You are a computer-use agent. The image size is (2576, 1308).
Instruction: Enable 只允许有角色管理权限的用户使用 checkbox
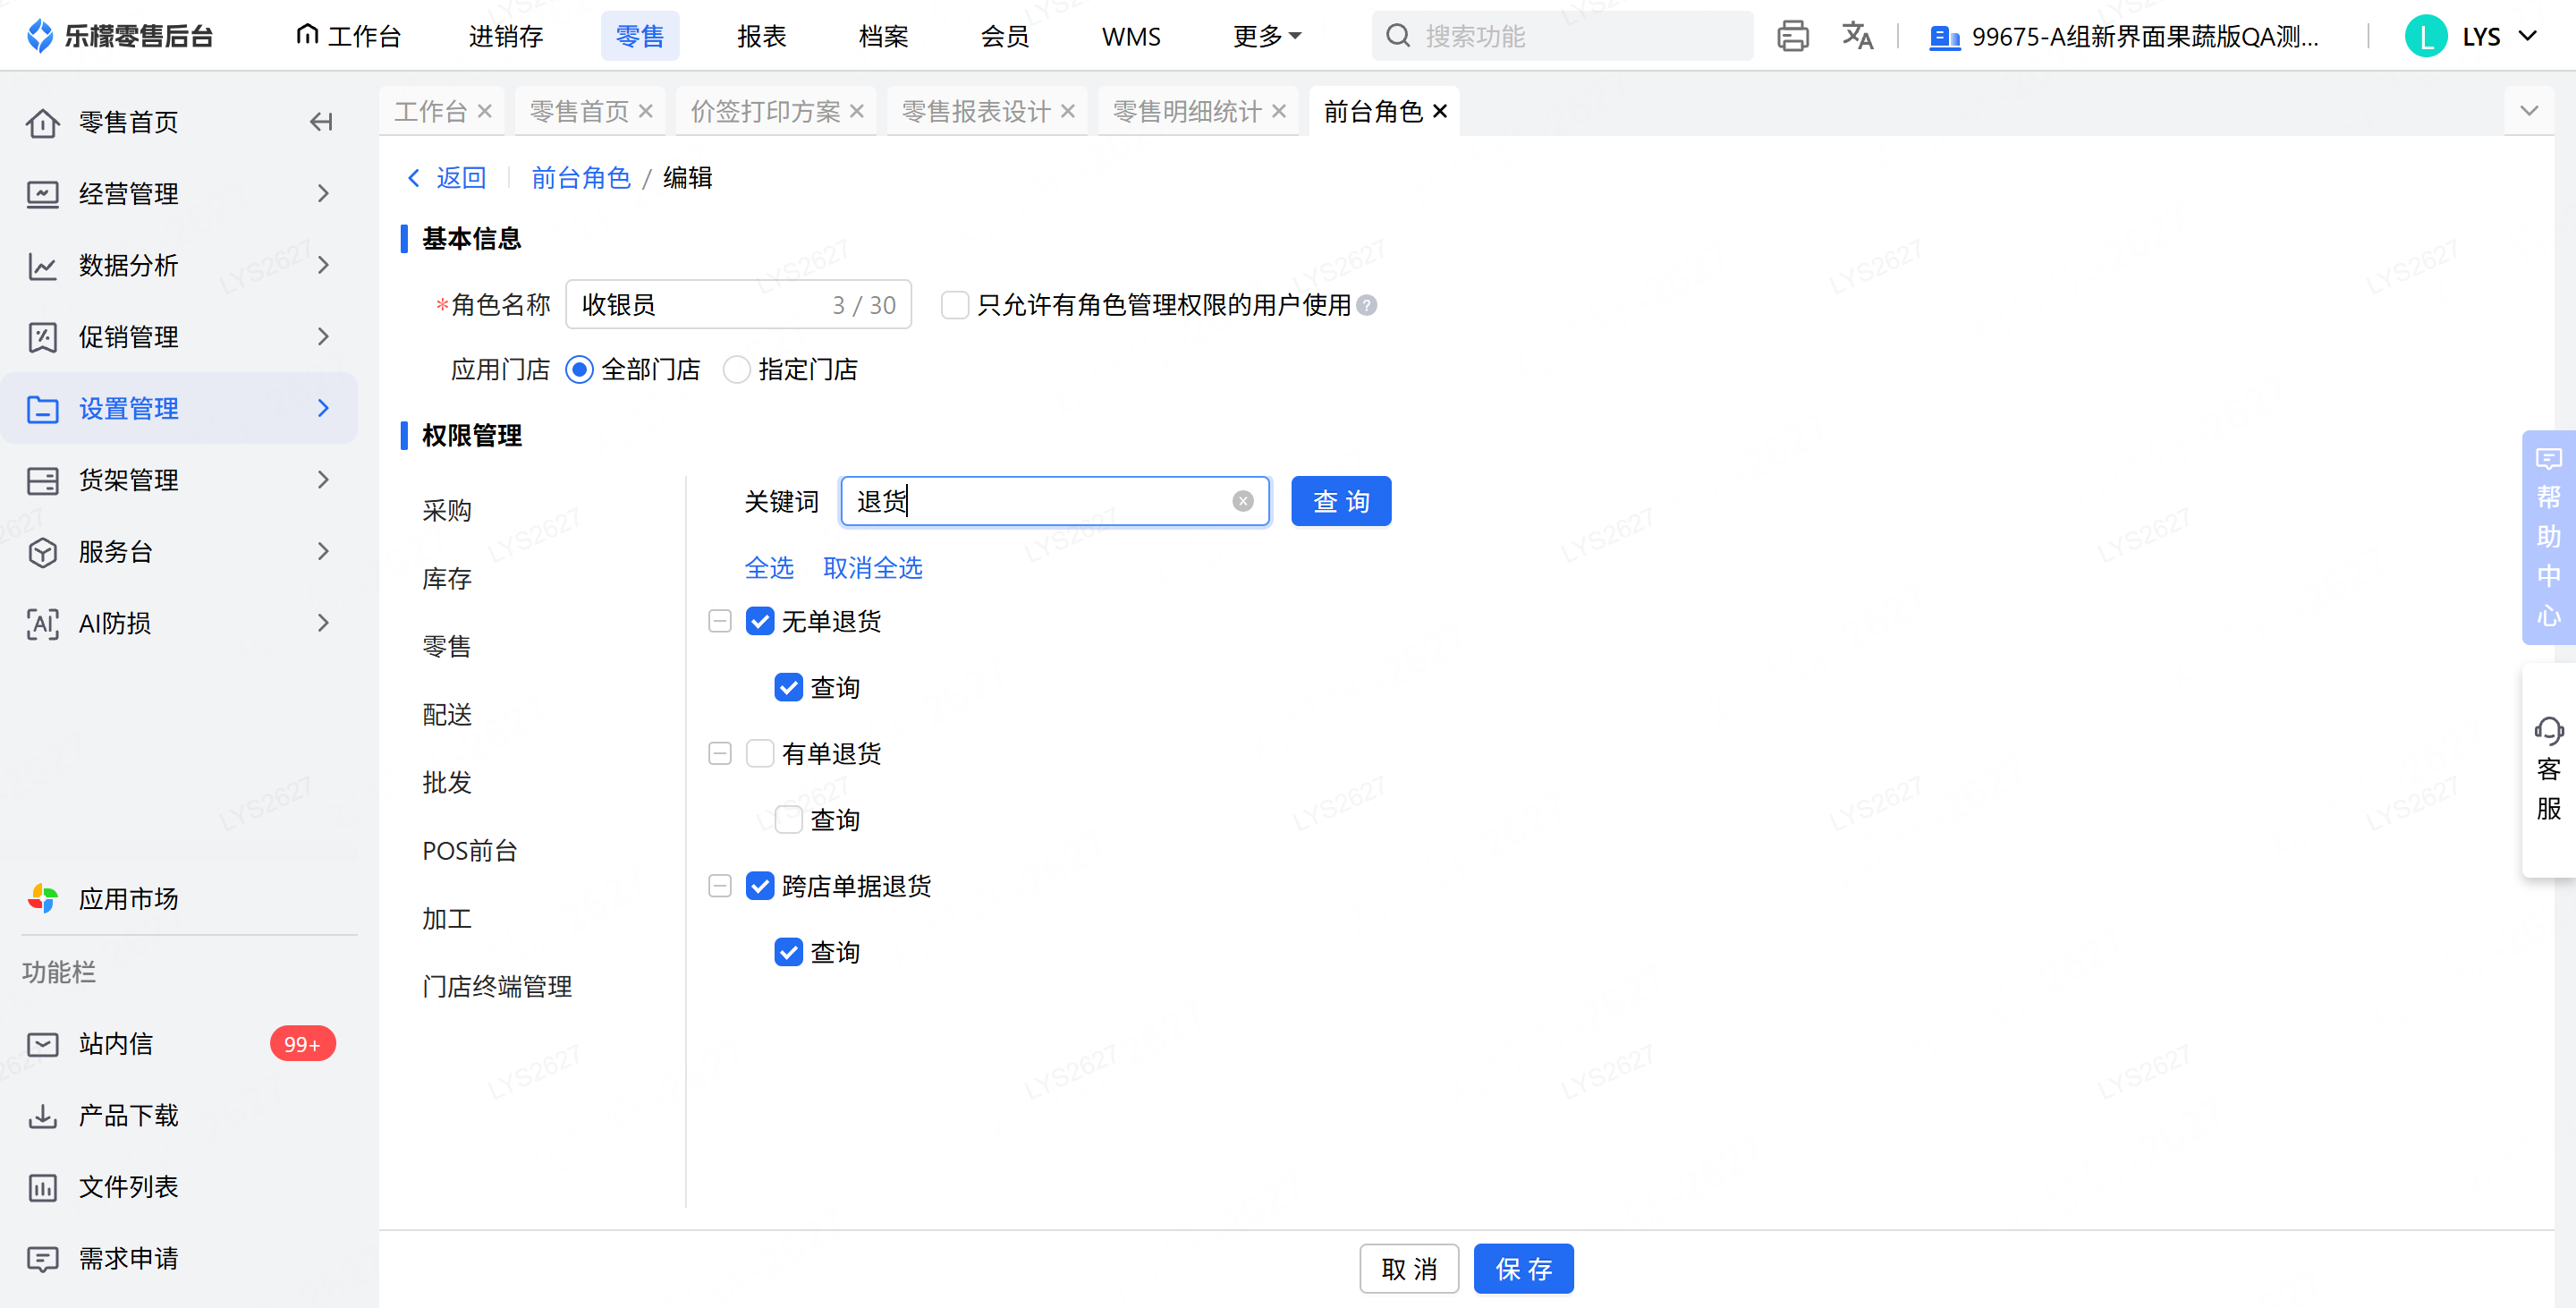(x=955, y=305)
